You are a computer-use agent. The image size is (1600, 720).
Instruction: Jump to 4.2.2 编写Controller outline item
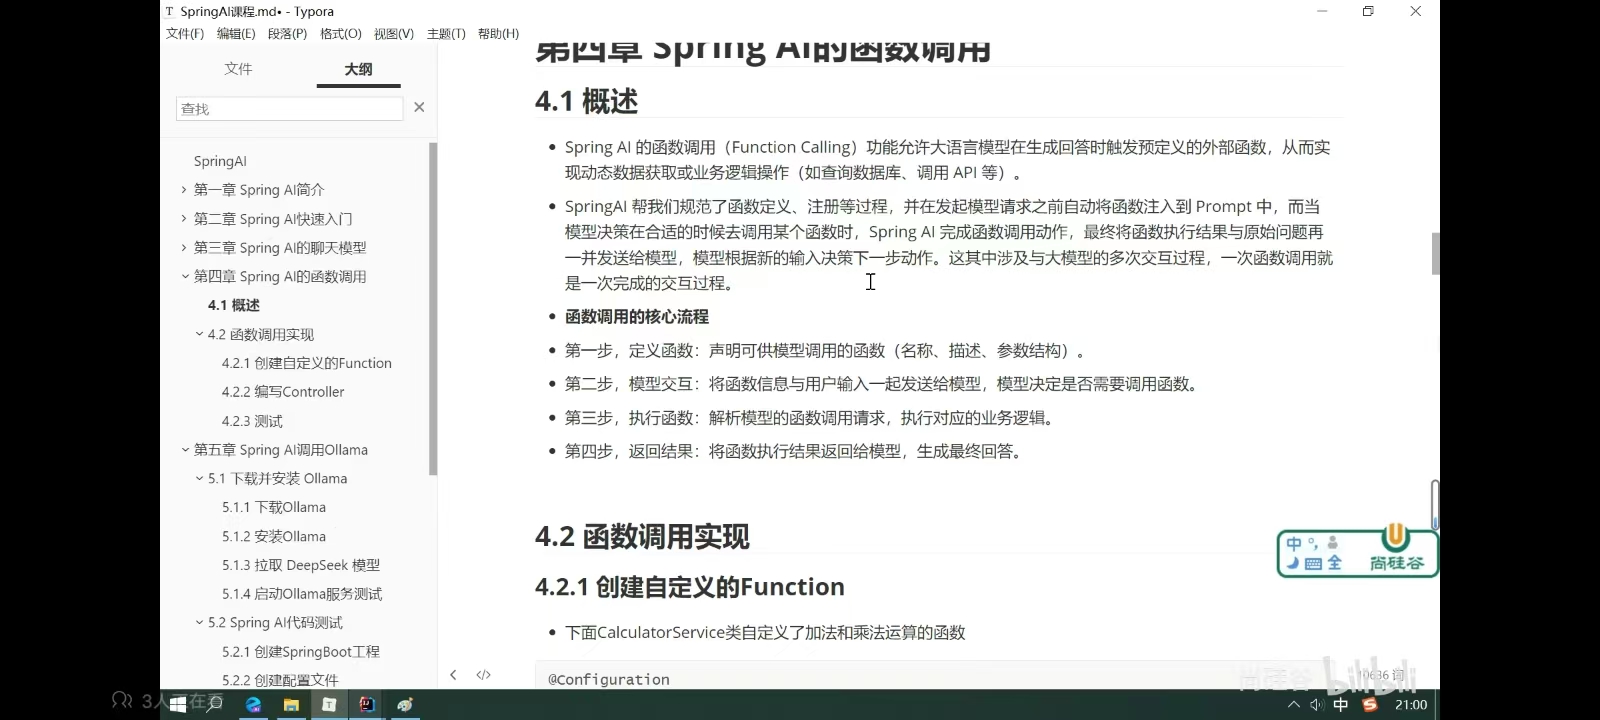click(x=283, y=392)
